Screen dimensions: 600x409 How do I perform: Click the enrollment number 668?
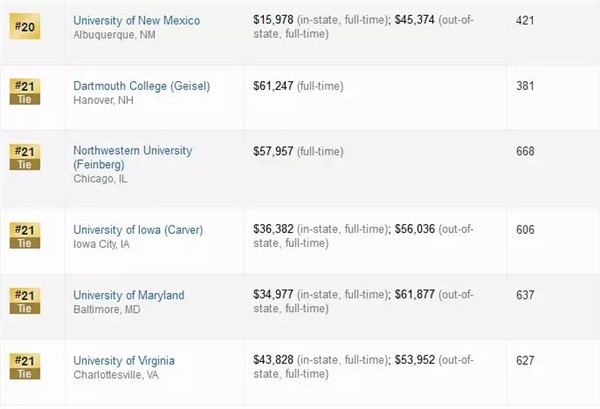pyautogui.click(x=525, y=151)
